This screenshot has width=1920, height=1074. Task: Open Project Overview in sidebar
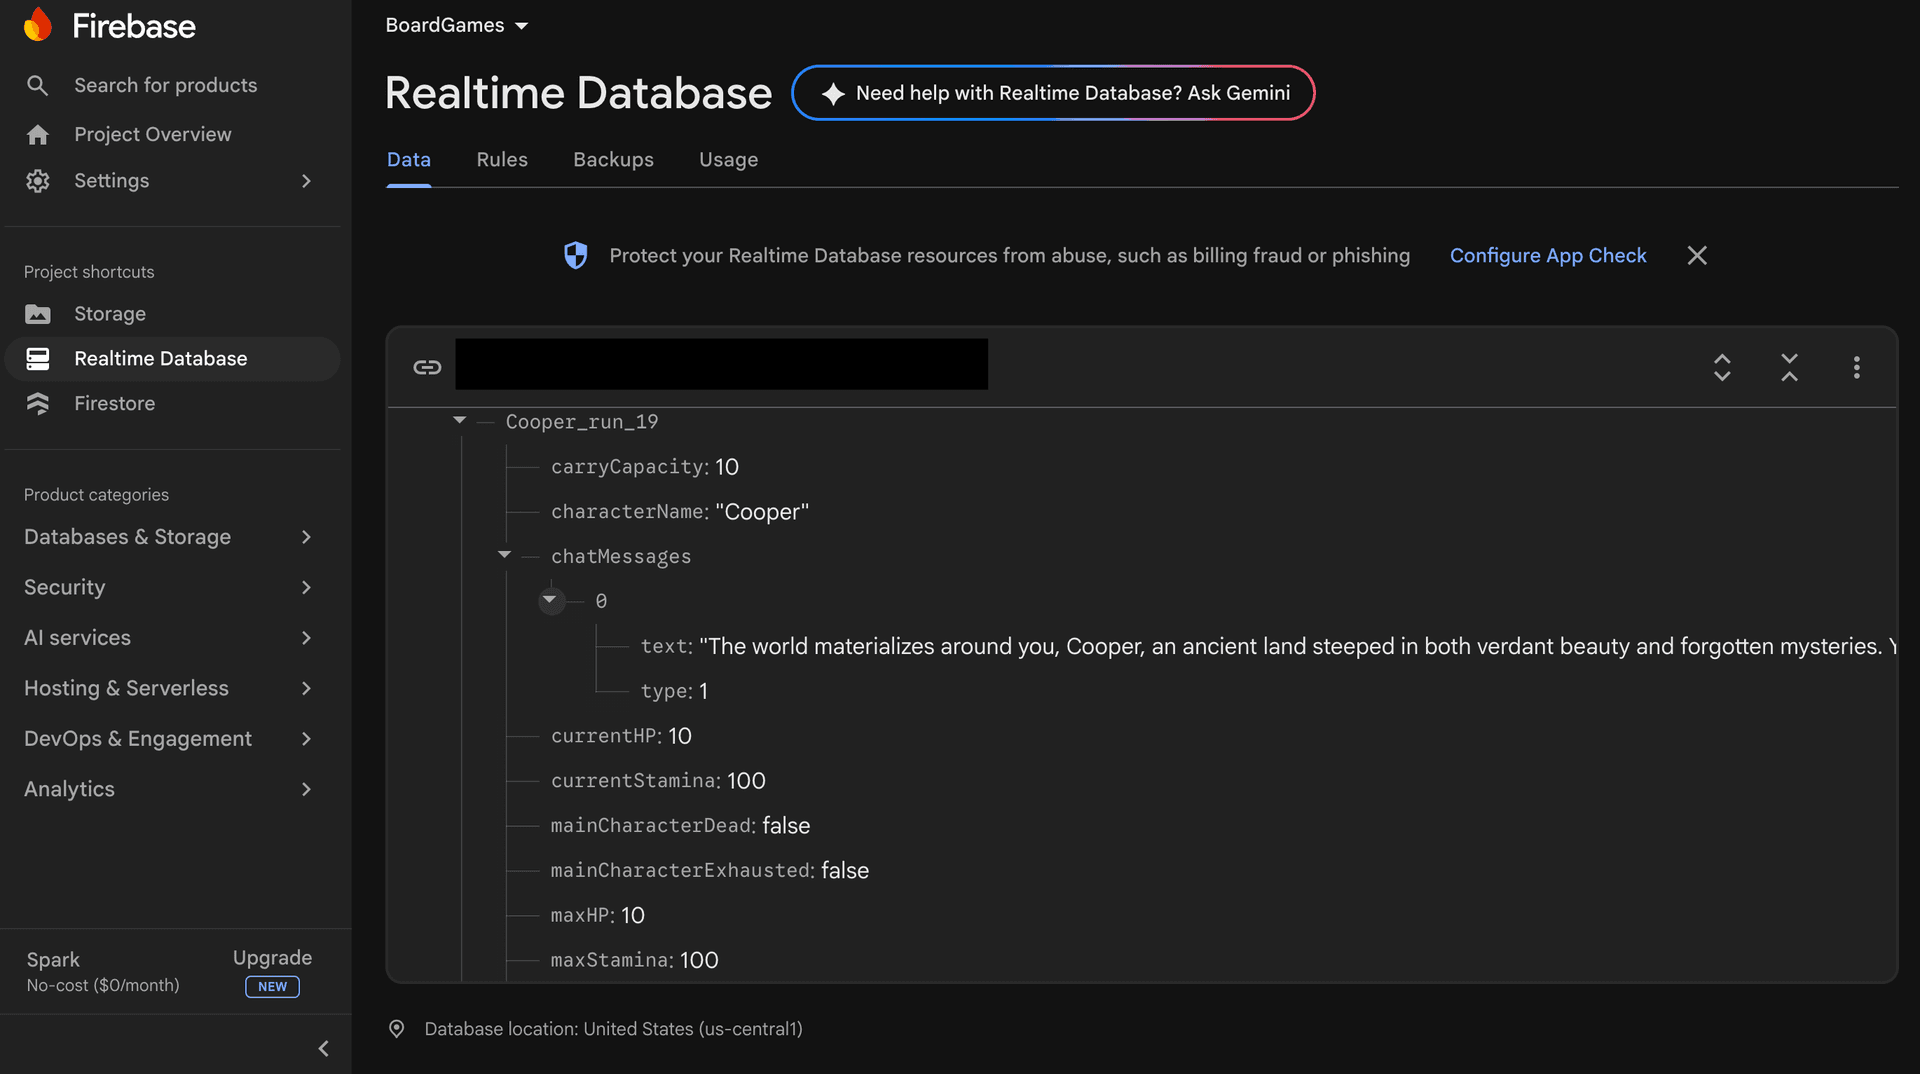(153, 134)
